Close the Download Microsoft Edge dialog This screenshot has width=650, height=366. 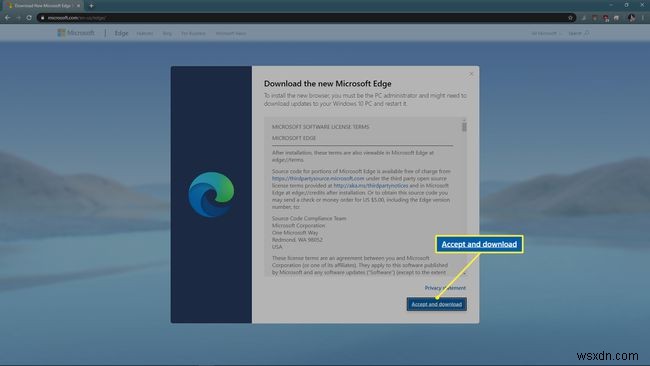(471, 74)
